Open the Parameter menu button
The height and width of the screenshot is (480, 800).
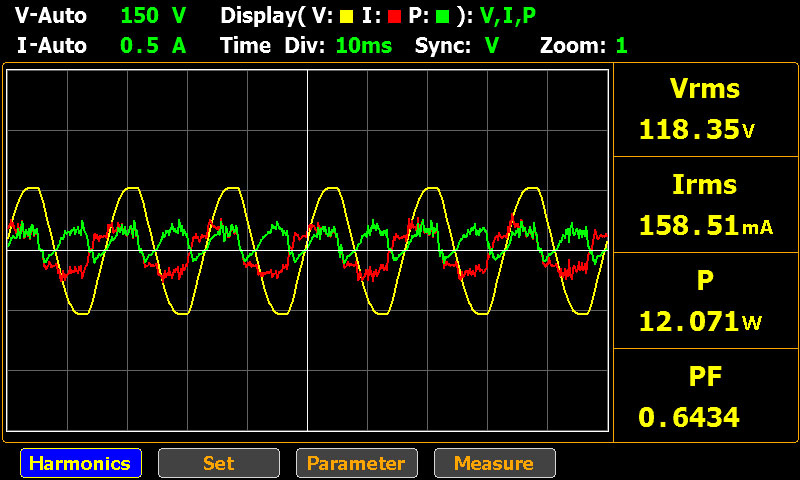point(357,463)
